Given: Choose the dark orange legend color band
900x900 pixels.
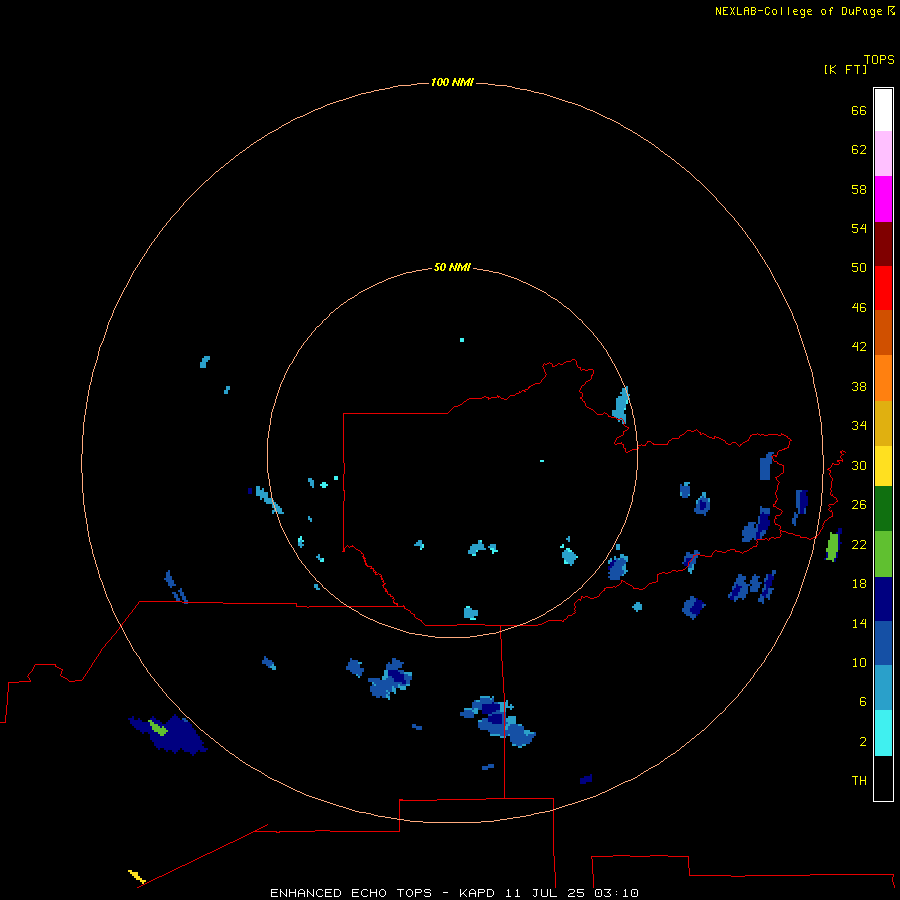Looking at the screenshot, I should (x=883, y=332).
